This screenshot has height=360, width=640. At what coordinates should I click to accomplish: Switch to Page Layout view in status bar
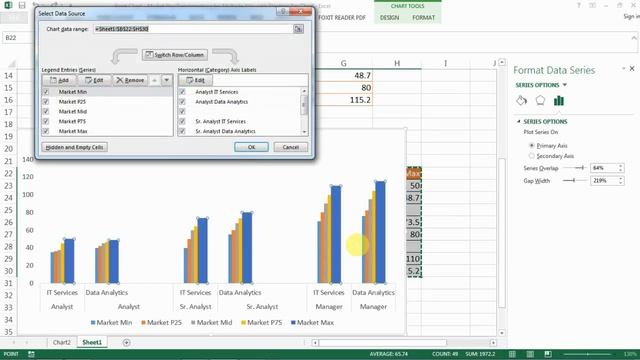[x=530, y=354]
